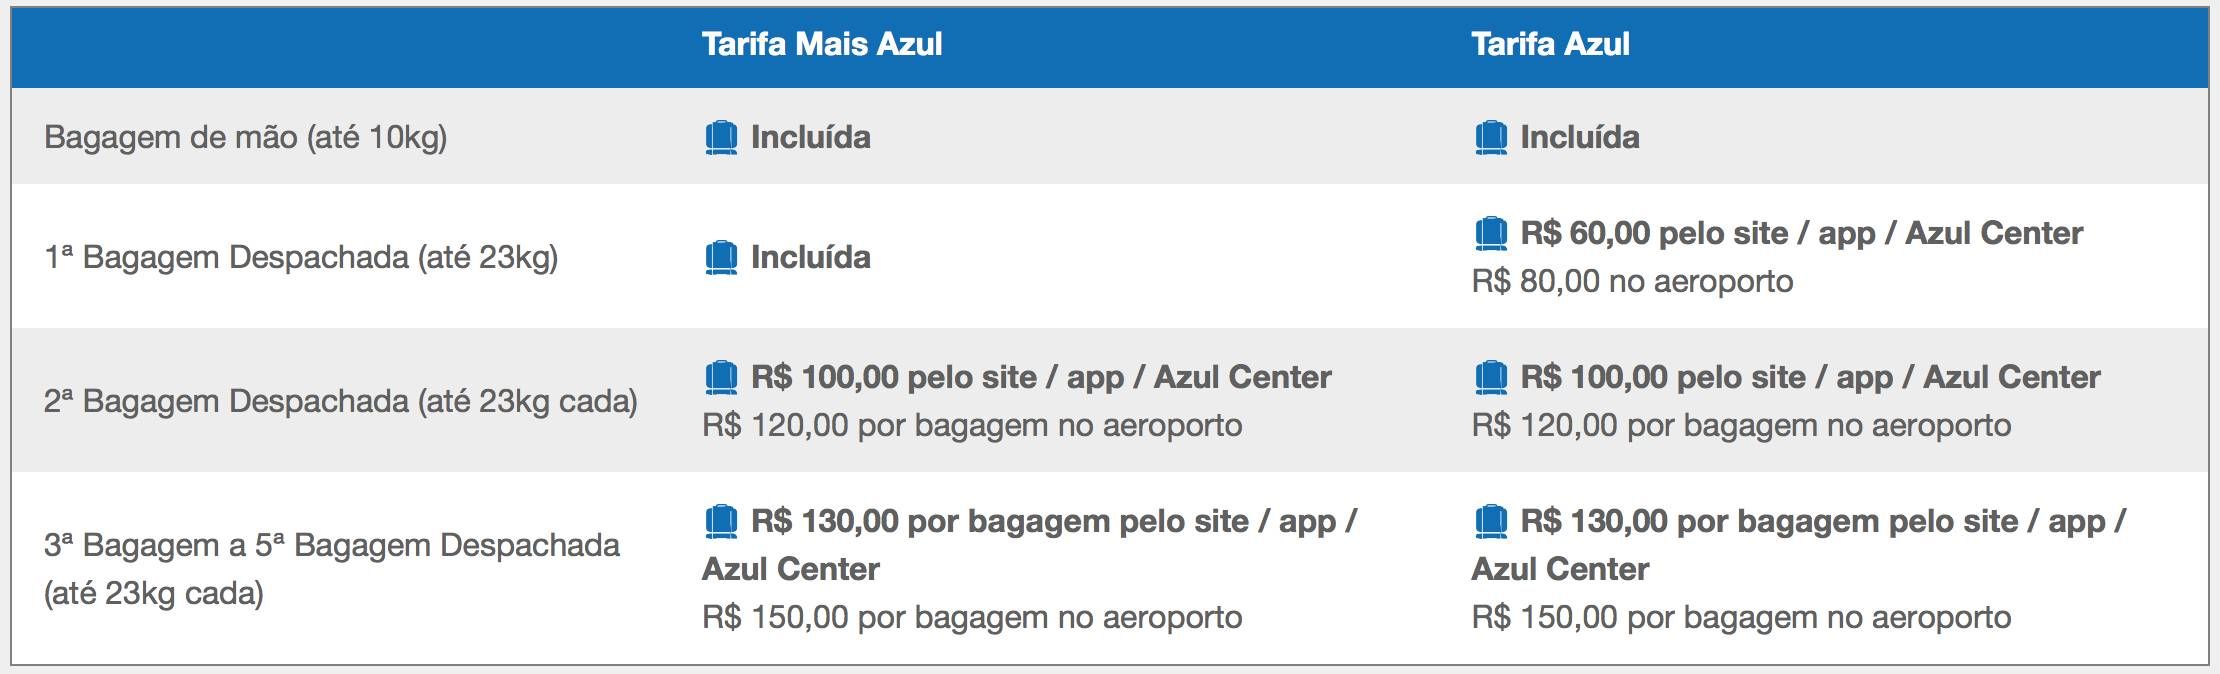Click Incluída text for Mais Azul first checked bag
Image resolution: width=2220 pixels, height=674 pixels.
(x=811, y=257)
